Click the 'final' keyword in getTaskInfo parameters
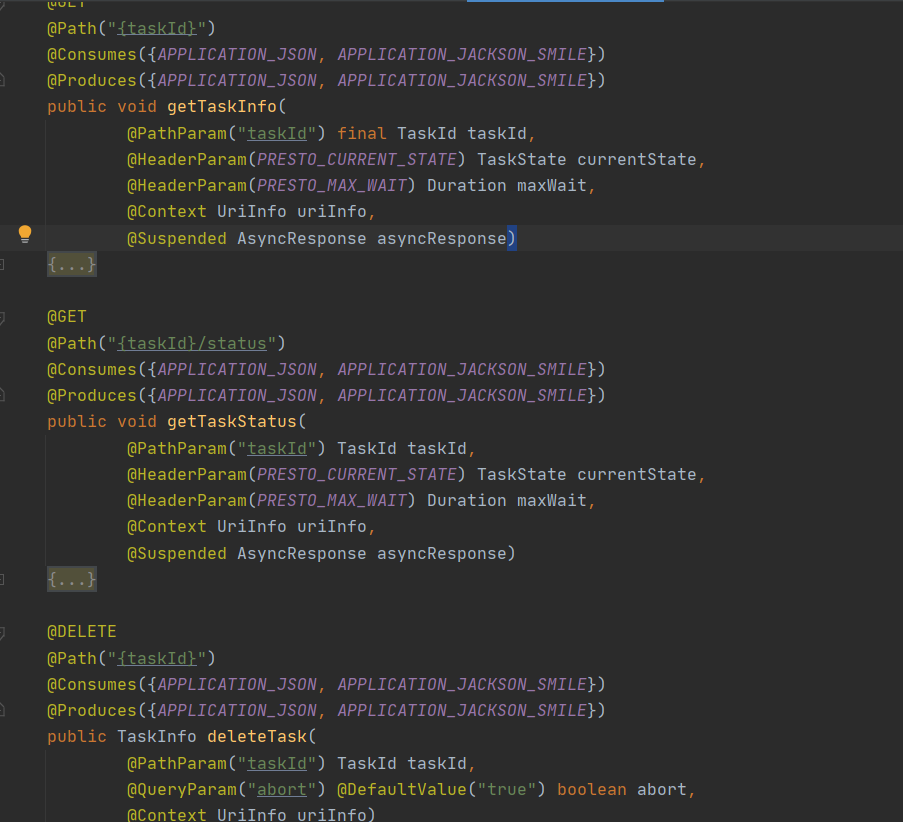 pyautogui.click(x=362, y=134)
